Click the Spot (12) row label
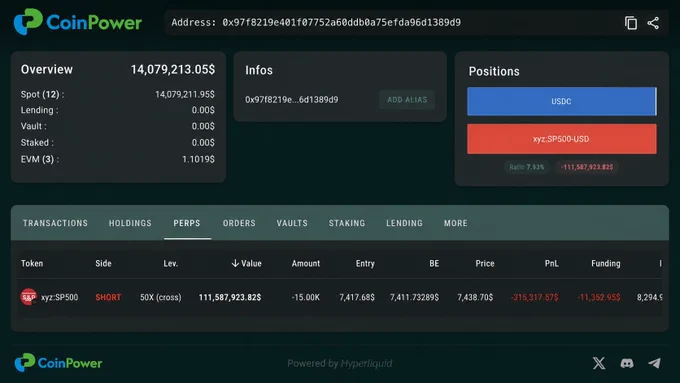 [42, 94]
